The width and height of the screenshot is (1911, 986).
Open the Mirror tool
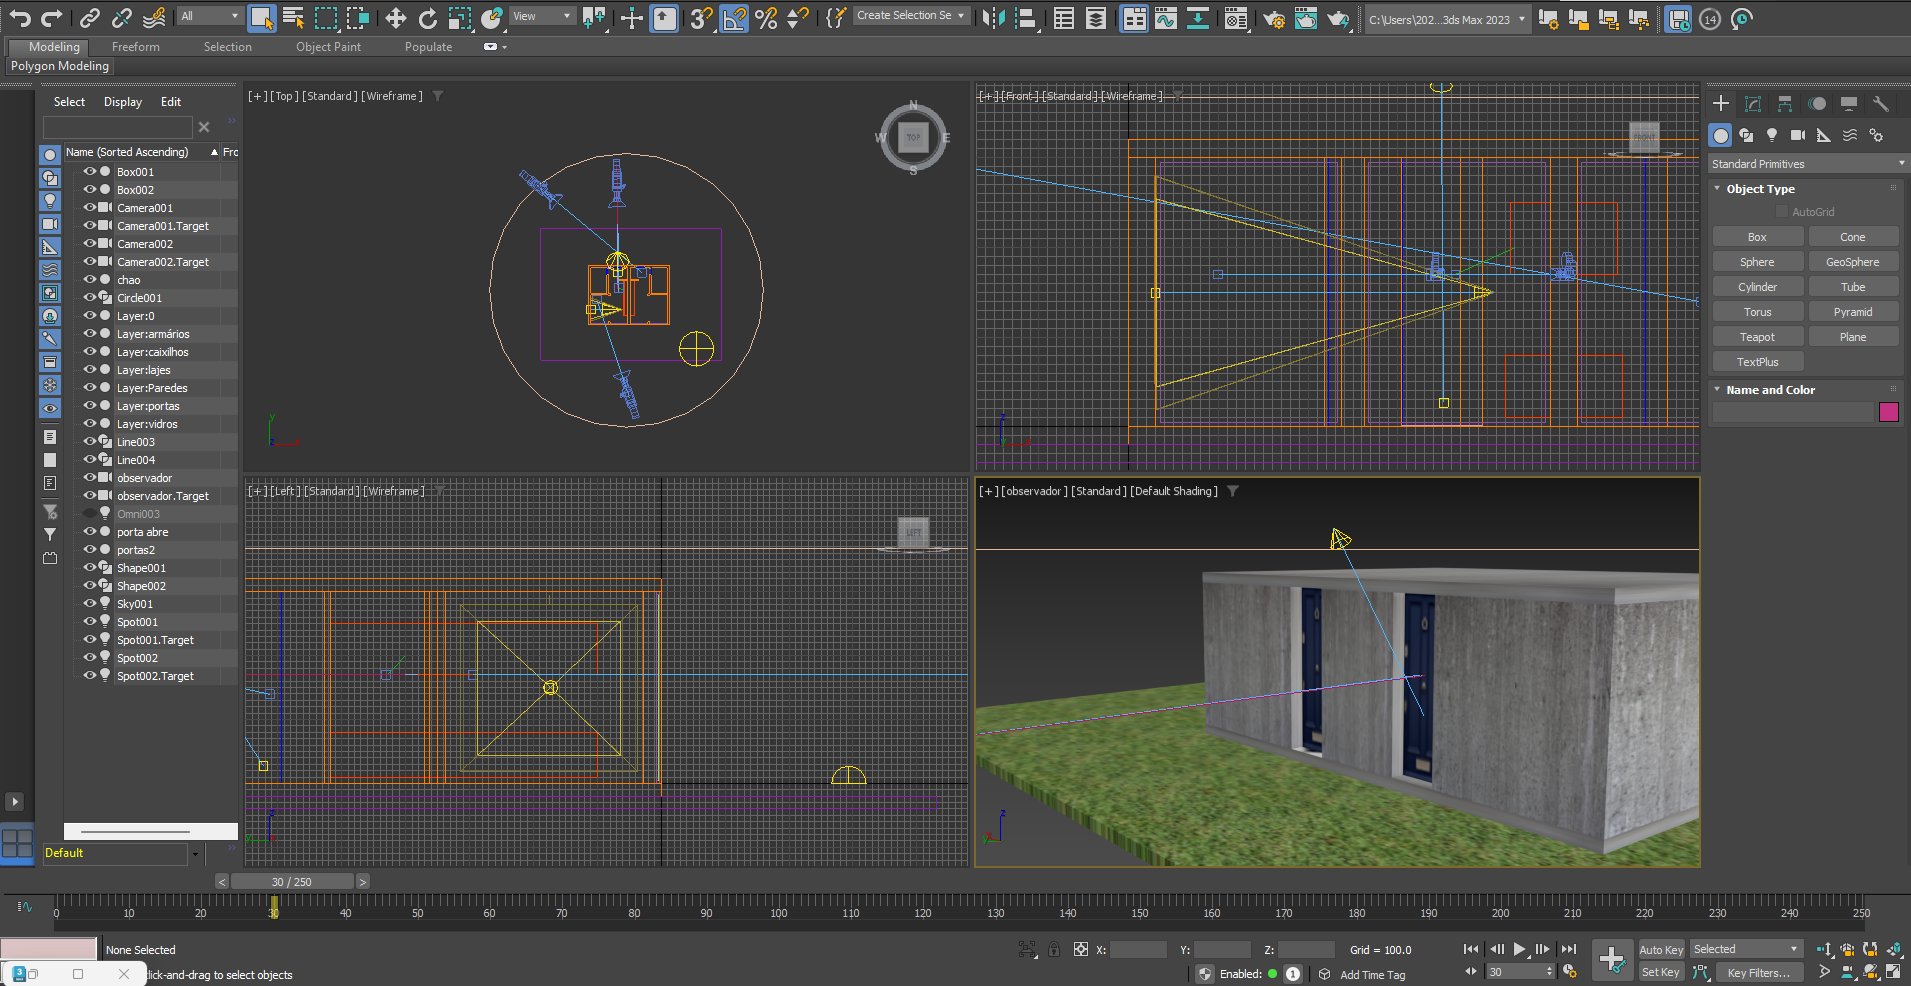[x=992, y=18]
